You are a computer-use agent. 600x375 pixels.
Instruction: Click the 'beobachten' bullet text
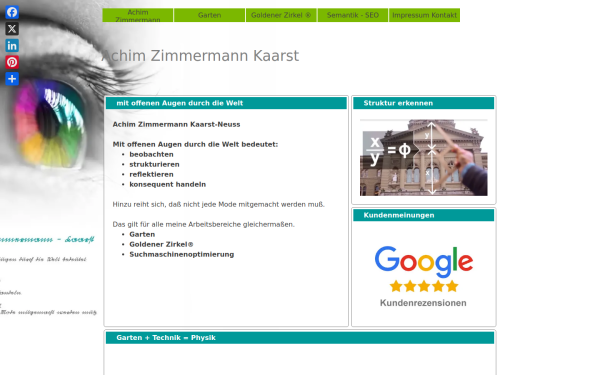tap(151, 155)
